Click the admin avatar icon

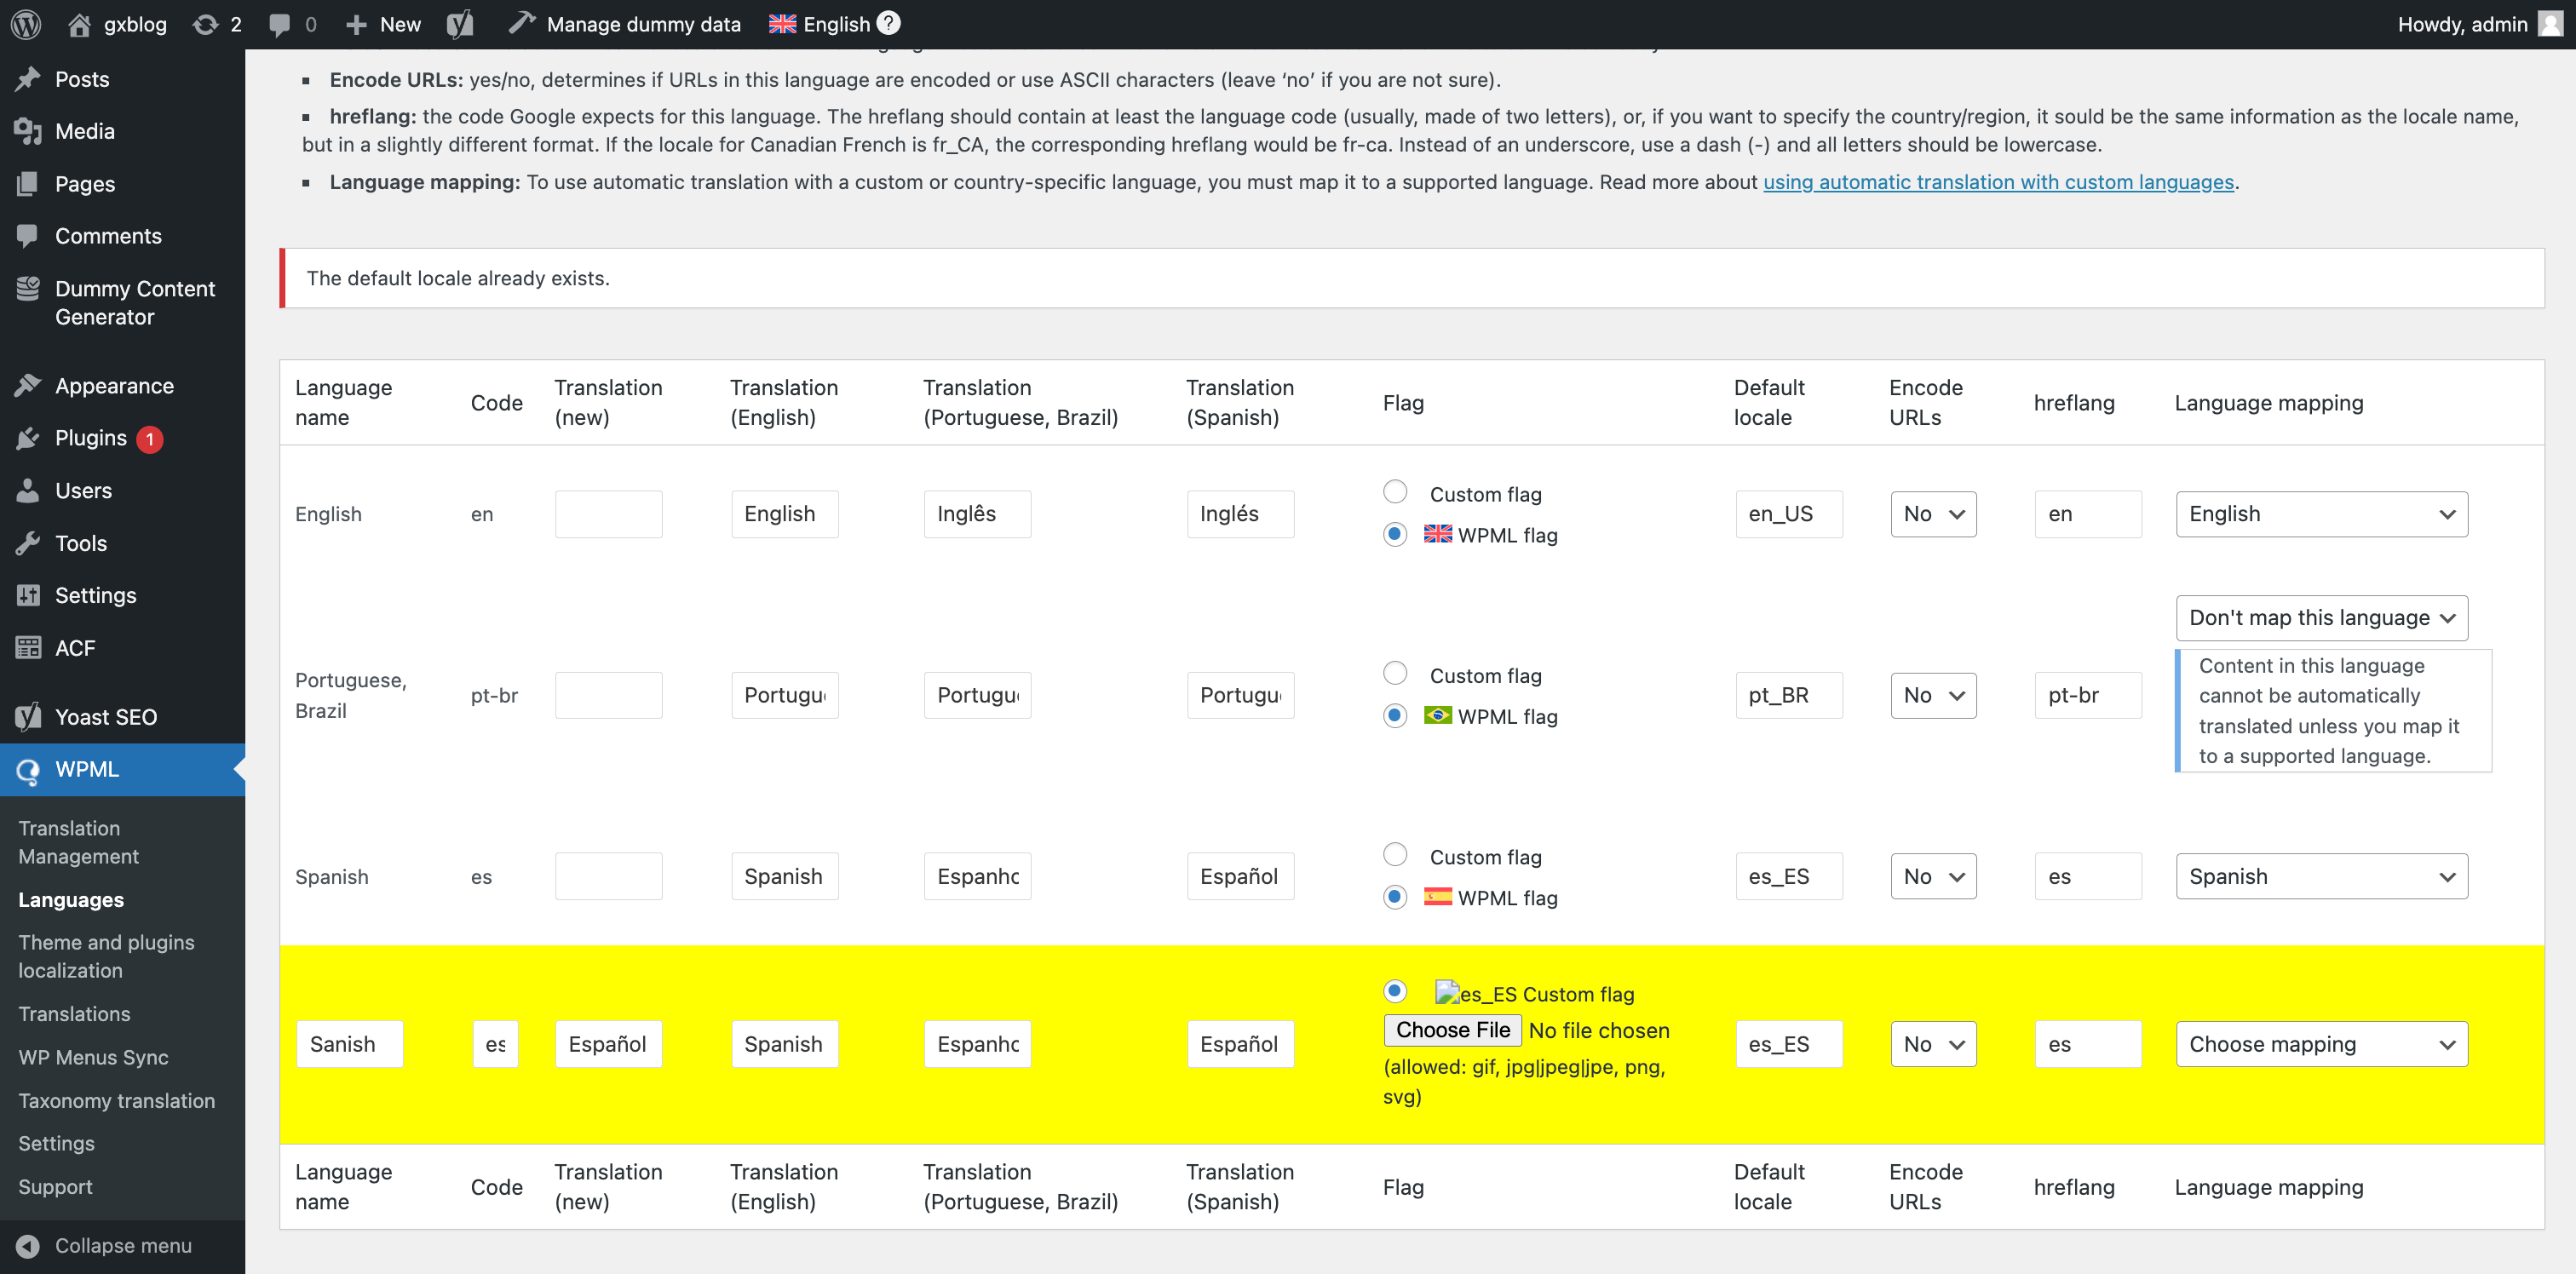(2550, 24)
